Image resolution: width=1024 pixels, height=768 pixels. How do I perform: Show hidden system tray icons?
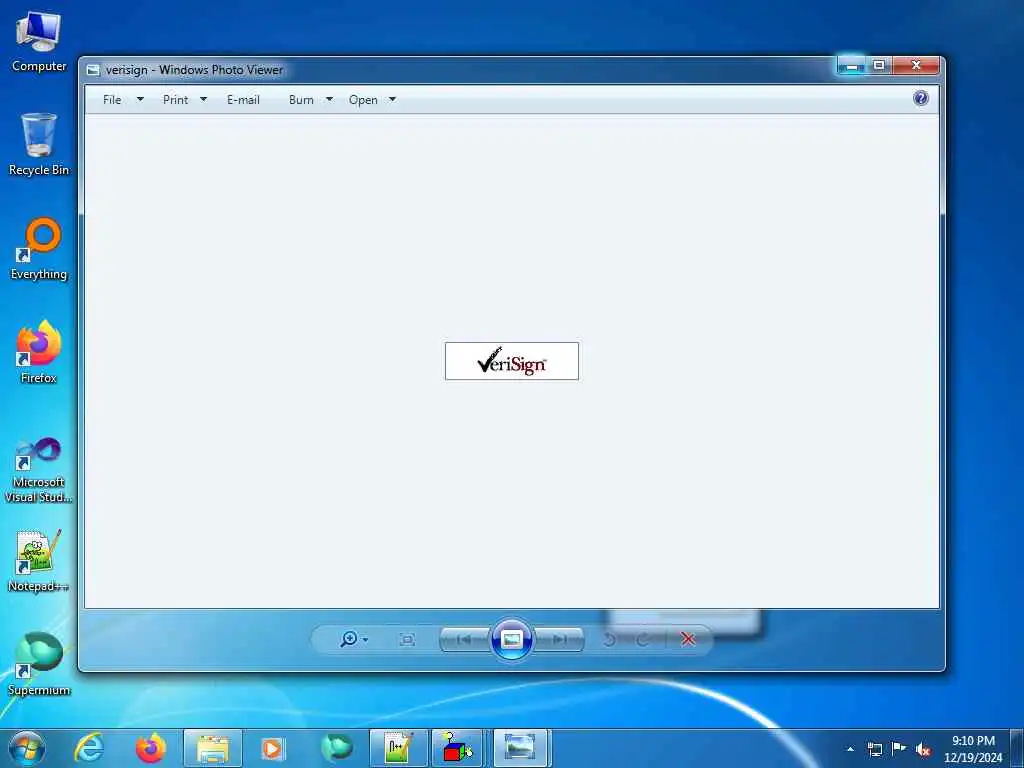[850, 749]
